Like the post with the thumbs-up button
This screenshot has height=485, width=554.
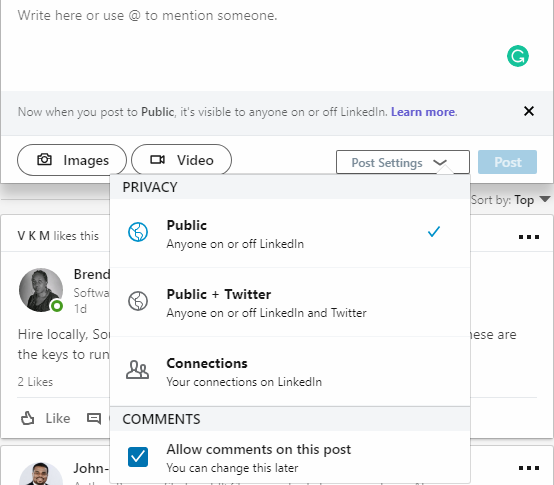(x=45, y=418)
